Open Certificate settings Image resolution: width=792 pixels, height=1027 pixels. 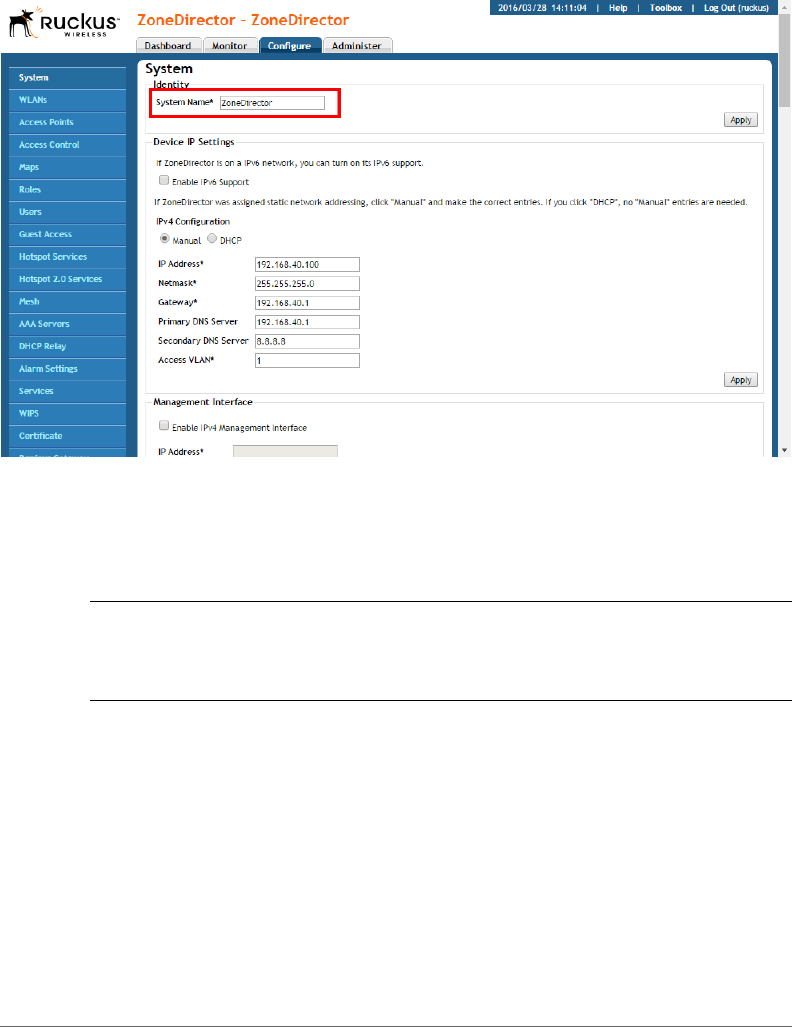coord(67,436)
